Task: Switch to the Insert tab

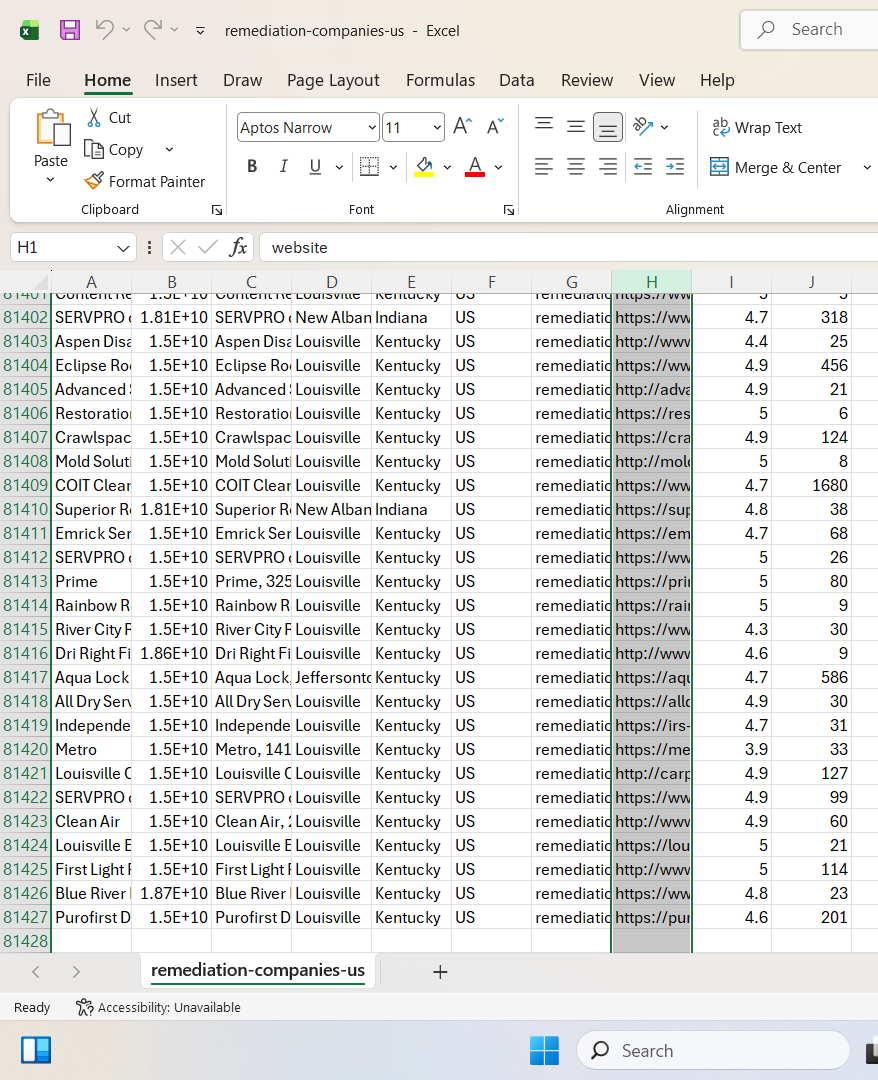Action: tap(176, 80)
